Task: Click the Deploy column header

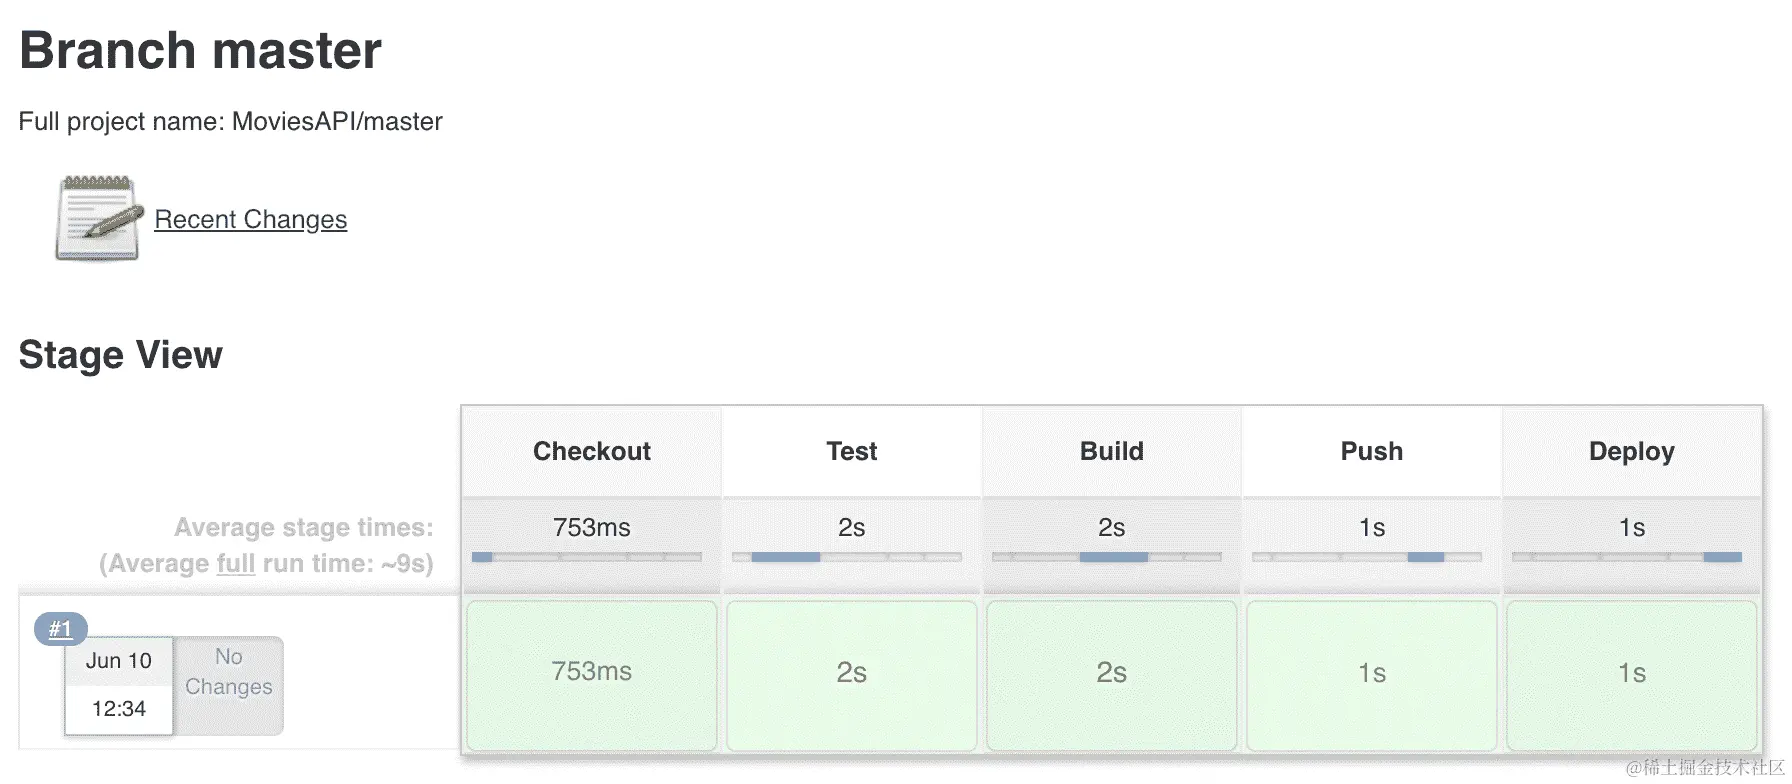Action: pyautogui.click(x=1632, y=451)
